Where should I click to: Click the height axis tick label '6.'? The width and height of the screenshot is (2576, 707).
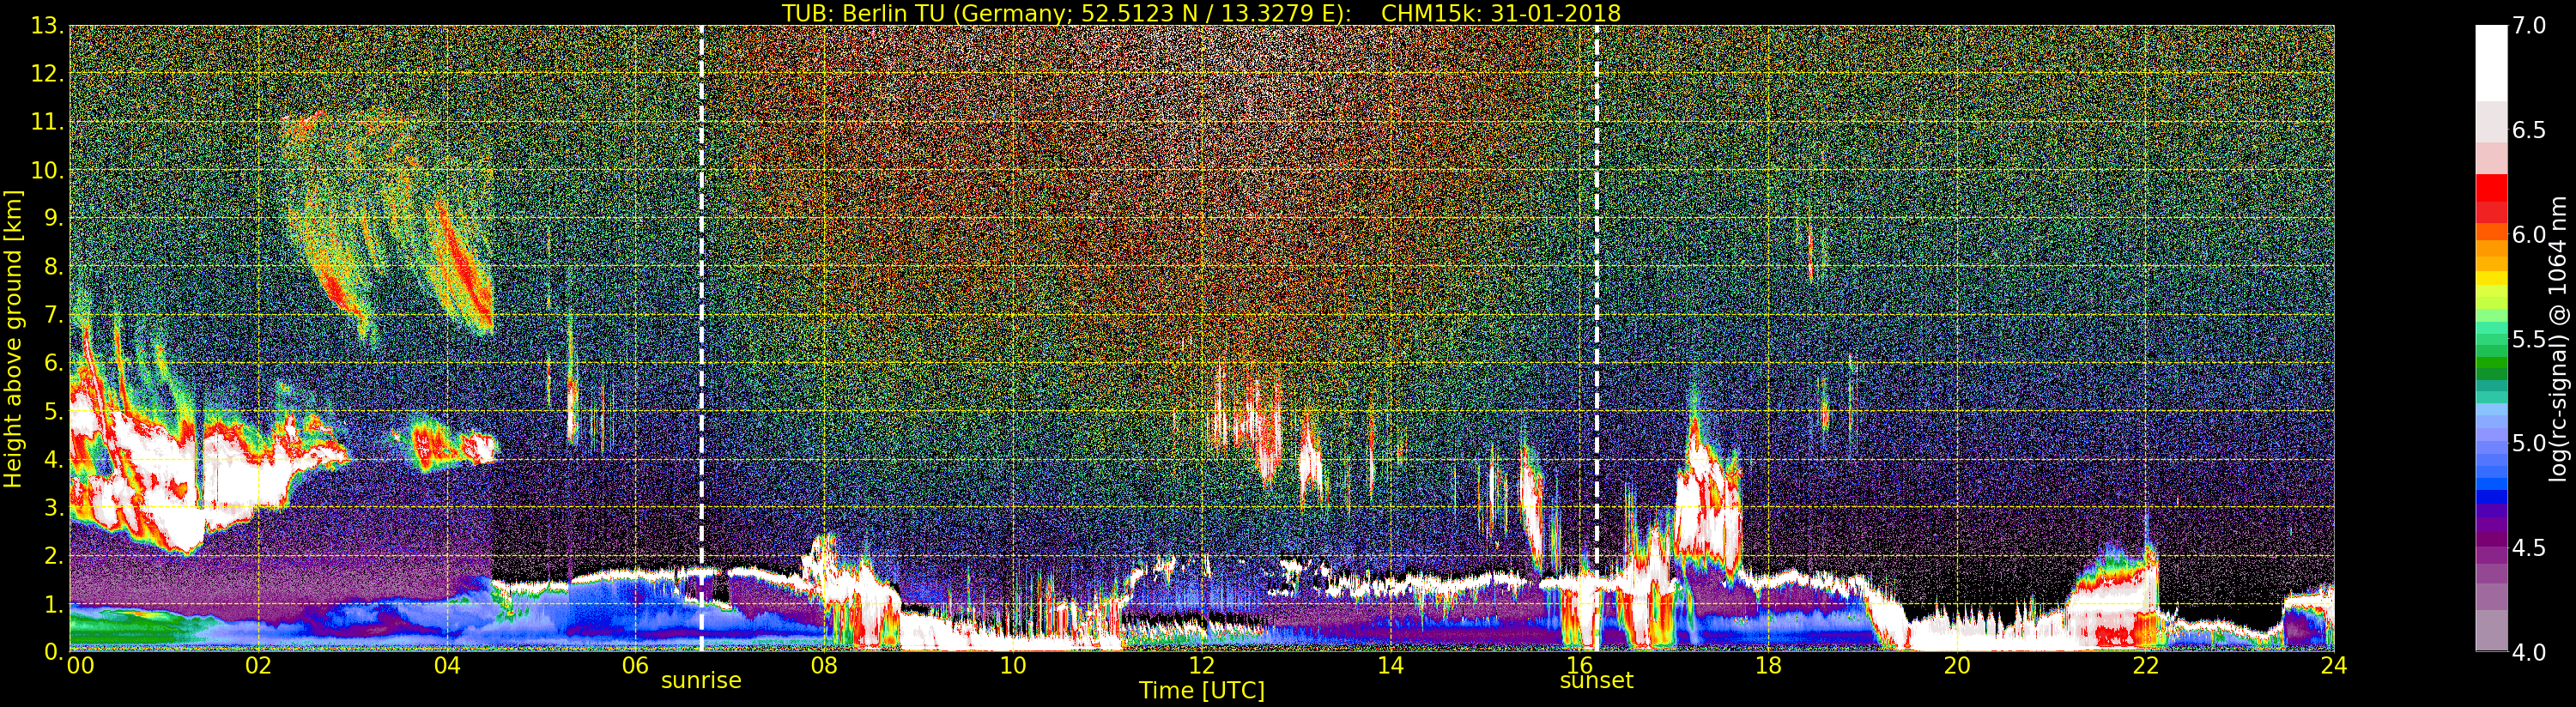coord(54,363)
